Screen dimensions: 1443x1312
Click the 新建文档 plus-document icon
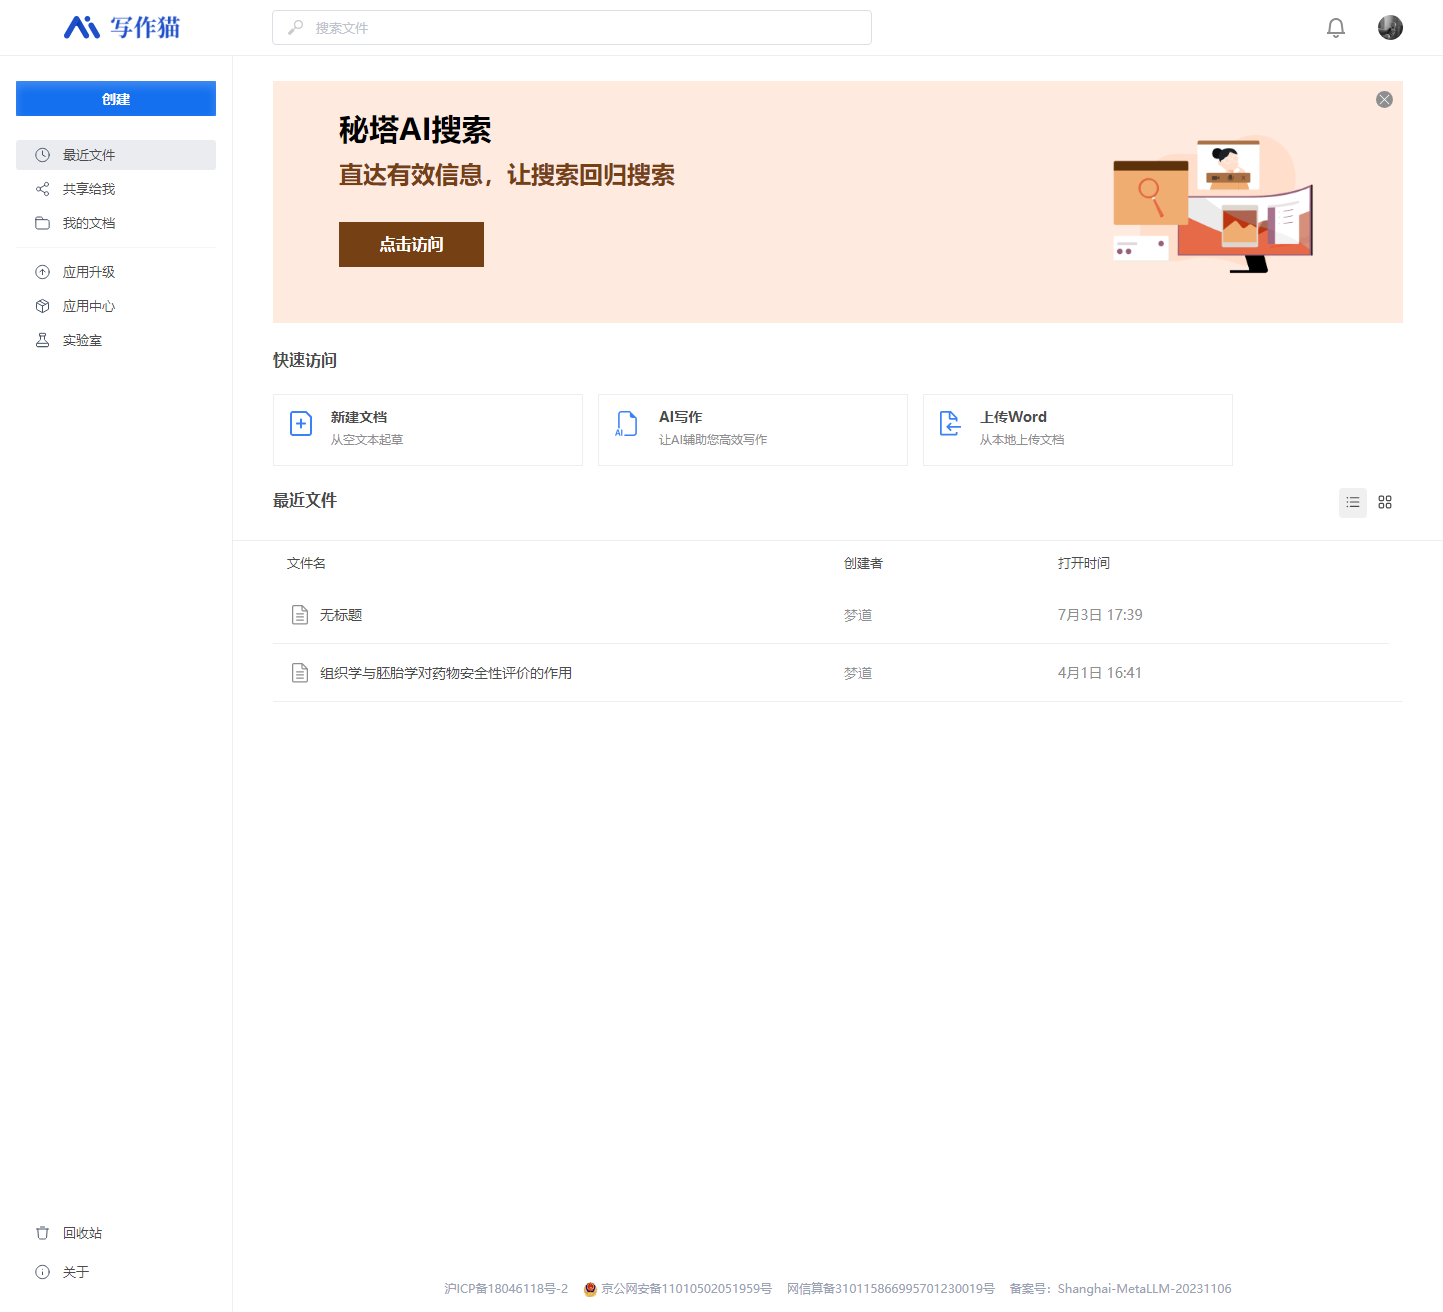coord(301,424)
